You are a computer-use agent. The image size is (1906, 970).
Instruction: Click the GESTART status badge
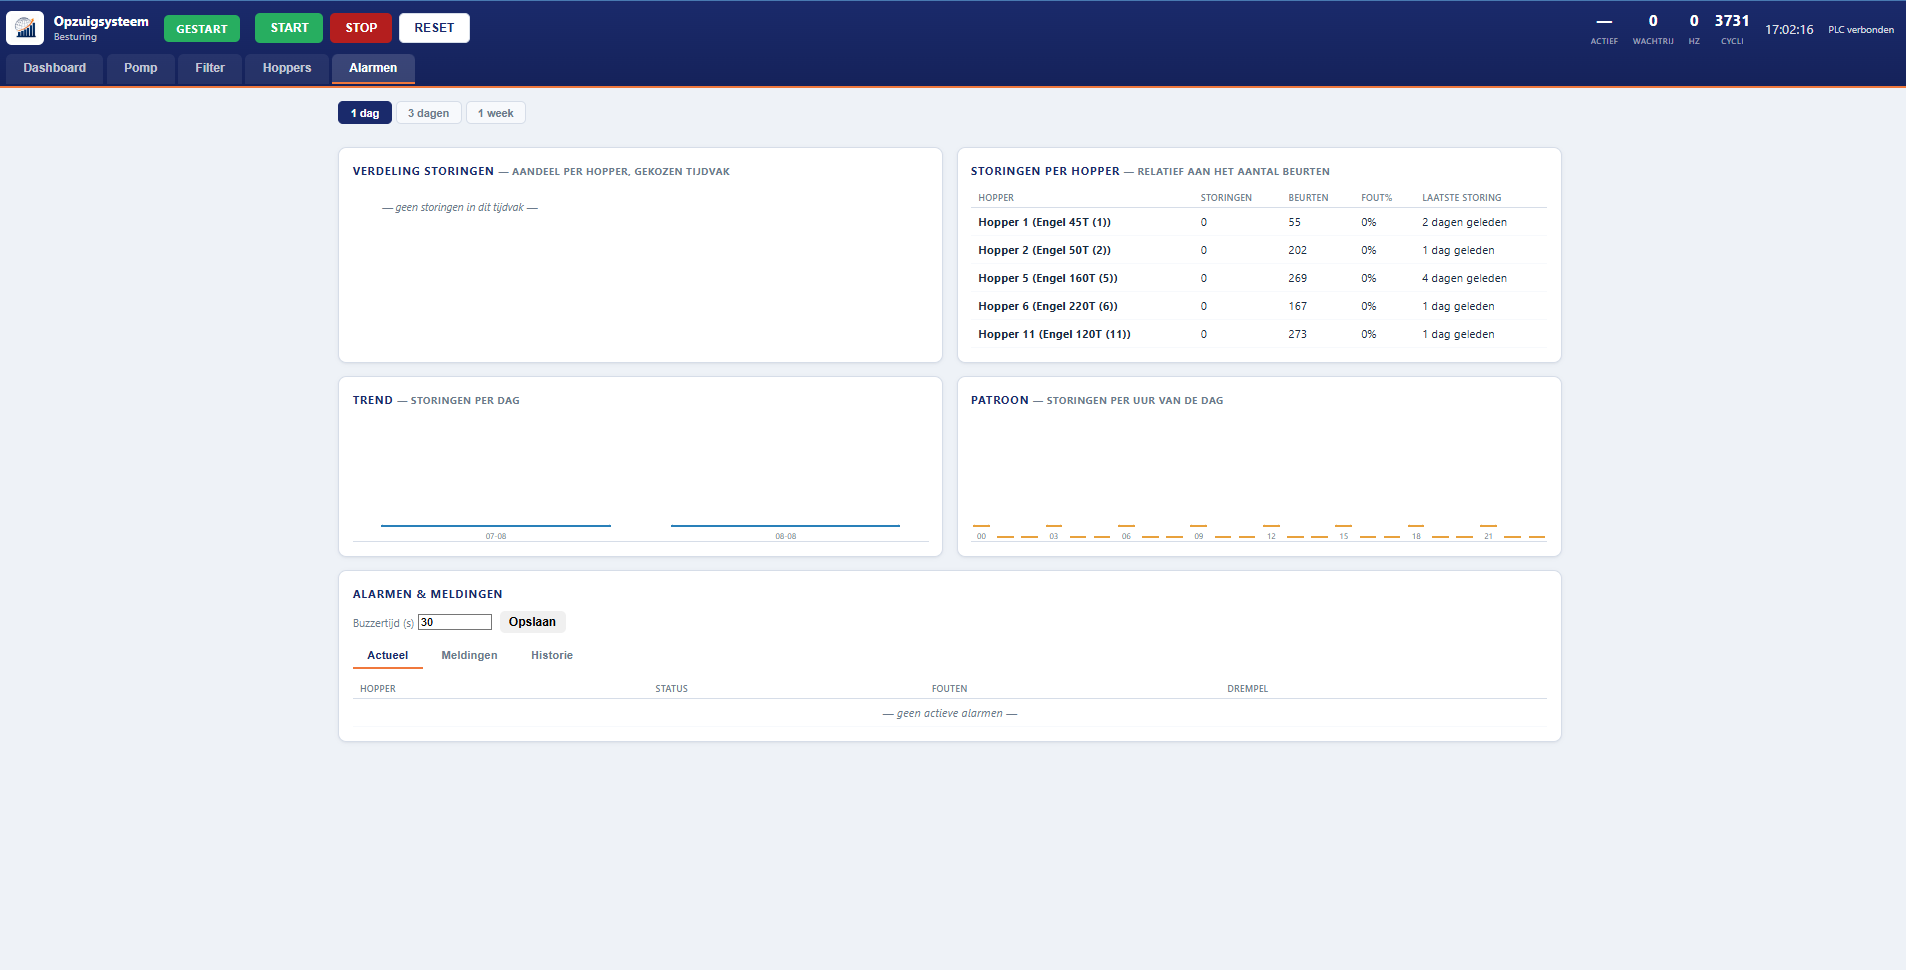pyautogui.click(x=202, y=29)
